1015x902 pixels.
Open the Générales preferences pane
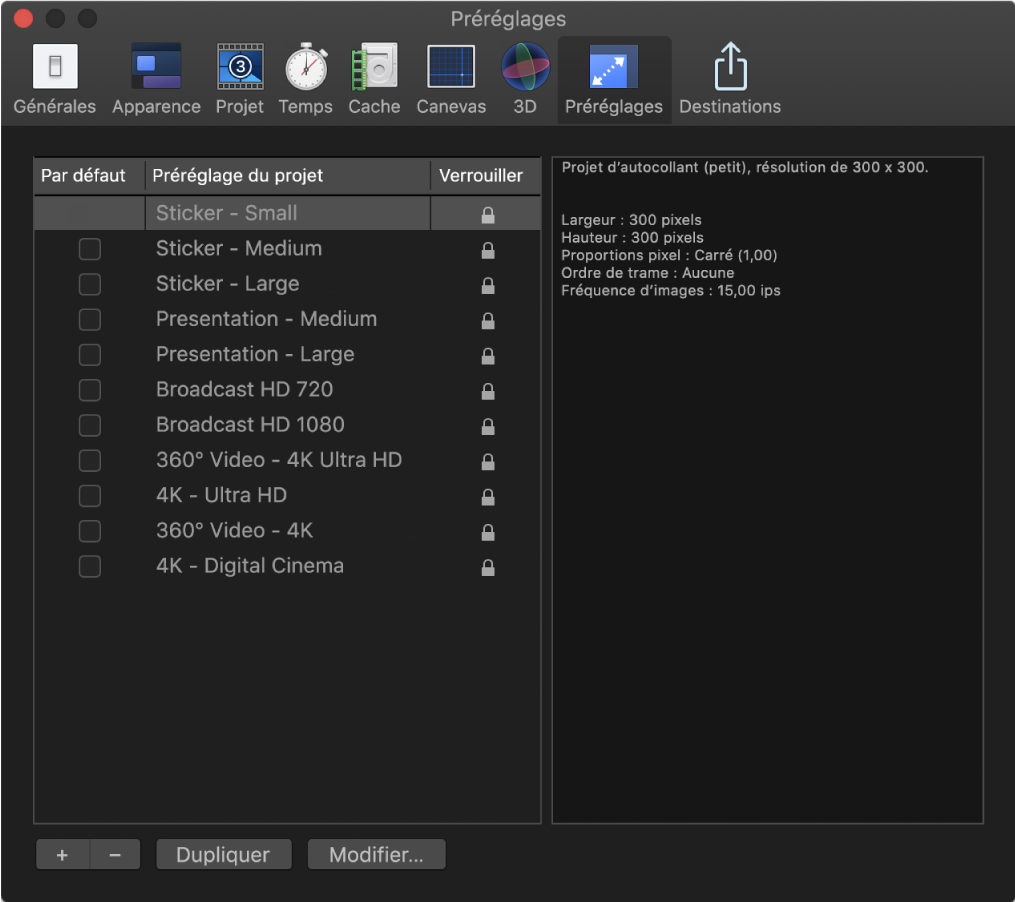pyautogui.click(x=55, y=80)
